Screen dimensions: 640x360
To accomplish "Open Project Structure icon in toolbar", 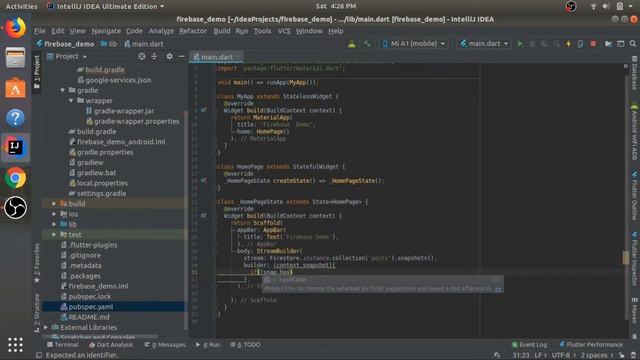I will pos(608,44).
